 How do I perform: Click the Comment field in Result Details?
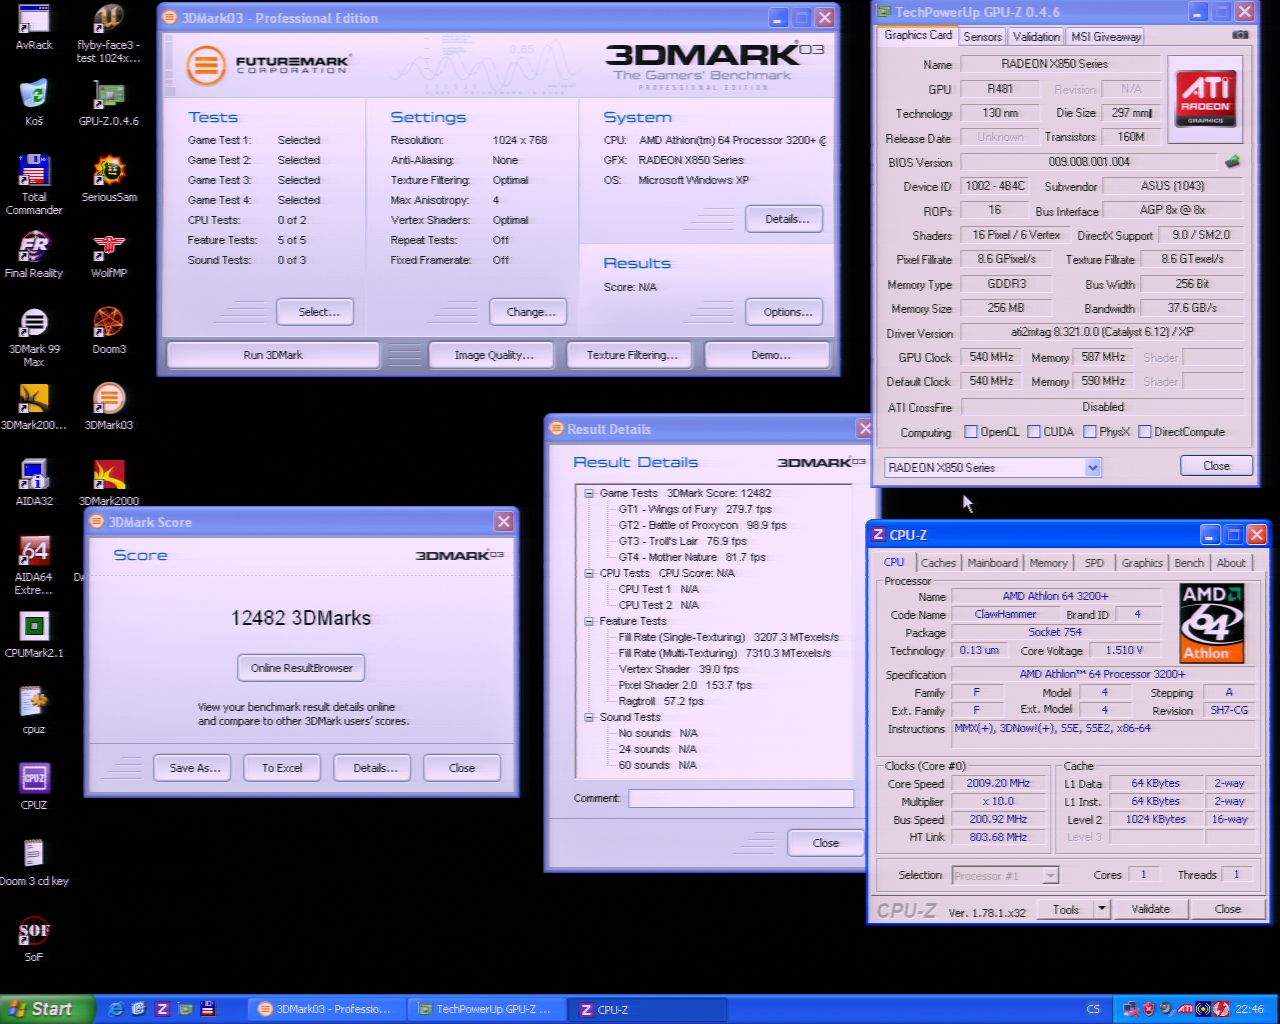[x=741, y=798]
